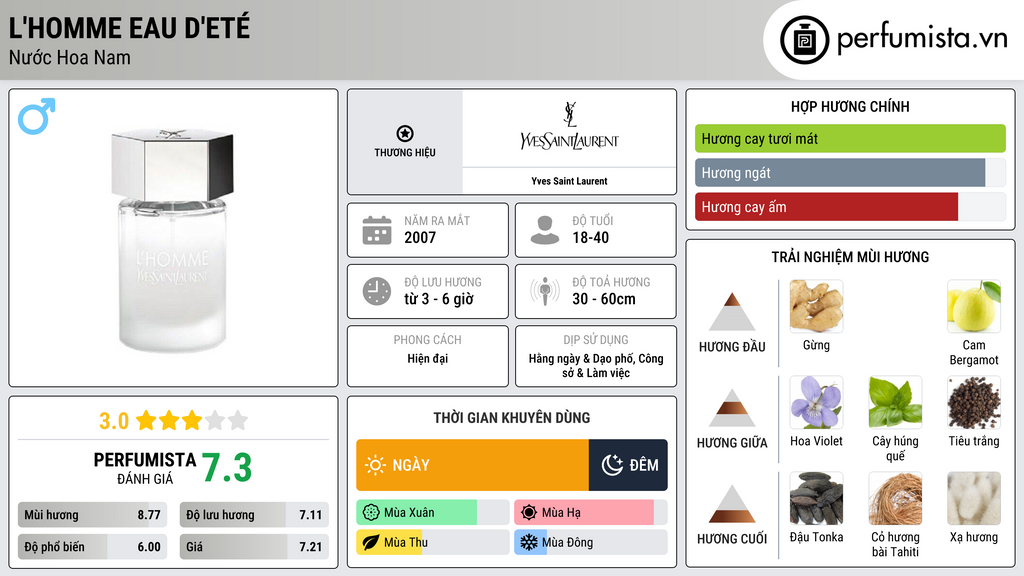Click the L'Homme perfume bottle image

point(173,240)
